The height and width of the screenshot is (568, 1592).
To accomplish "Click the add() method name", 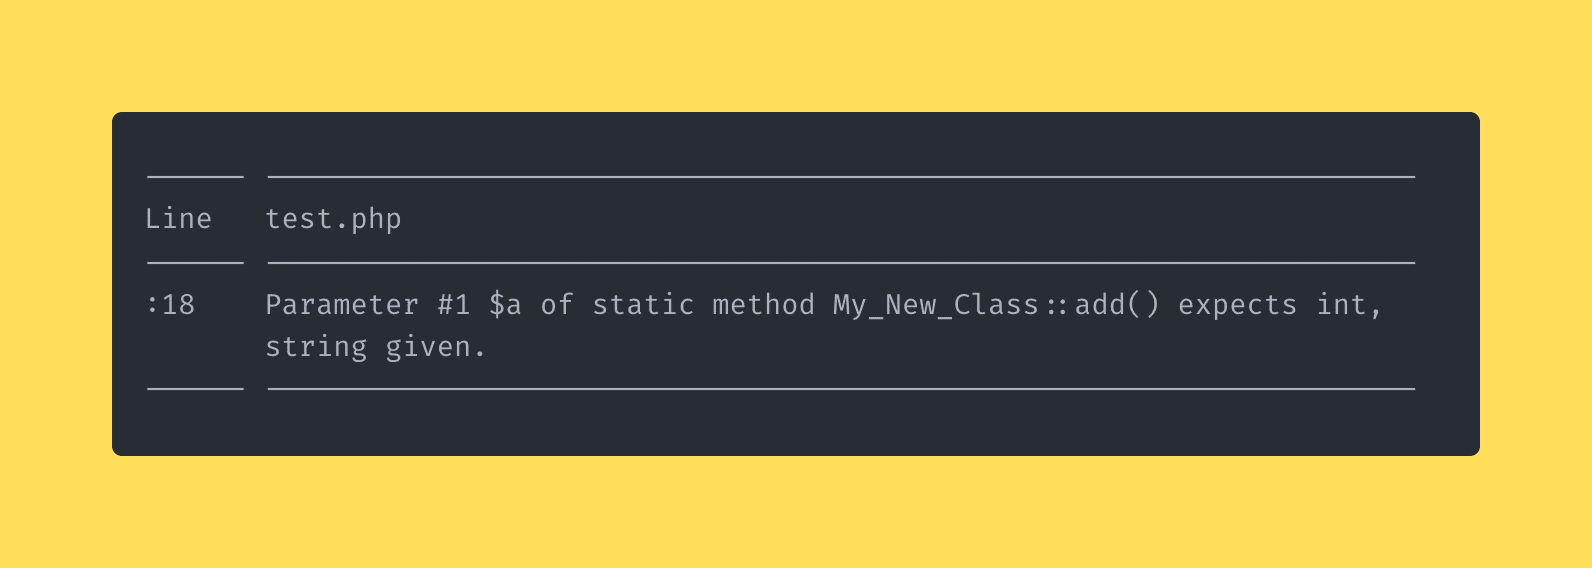I will pyautogui.click(x=1118, y=305).
